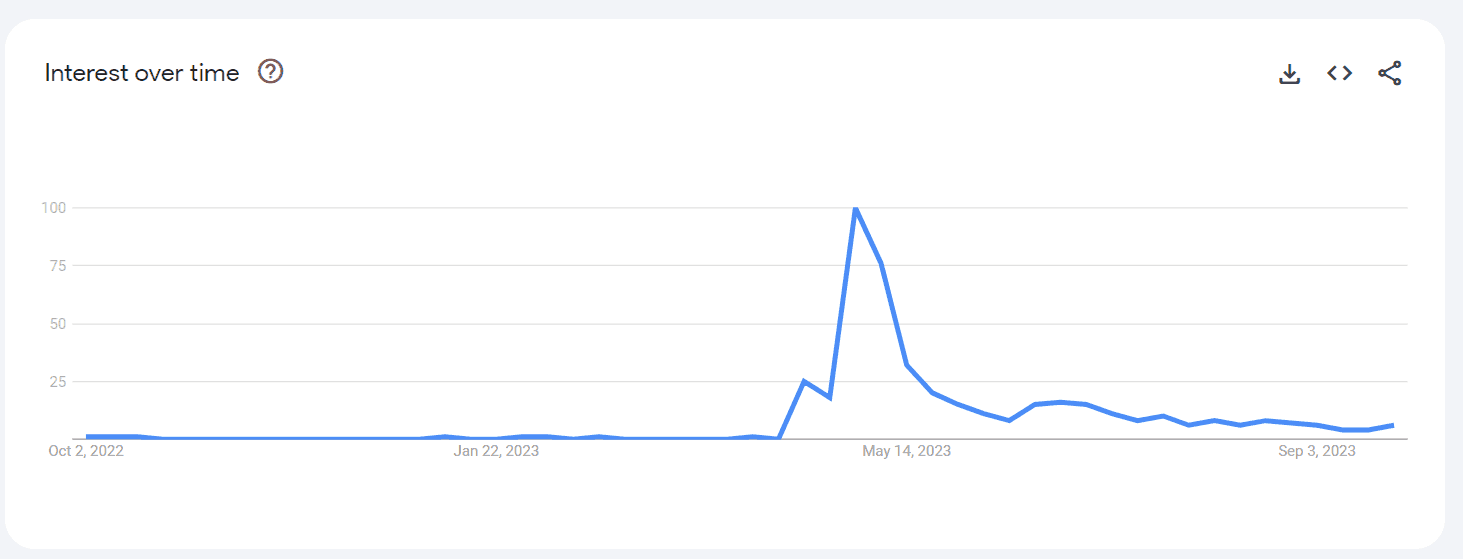1463x559 pixels.
Task: Click the point where the decline reaches 32
Action: tap(907, 365)
